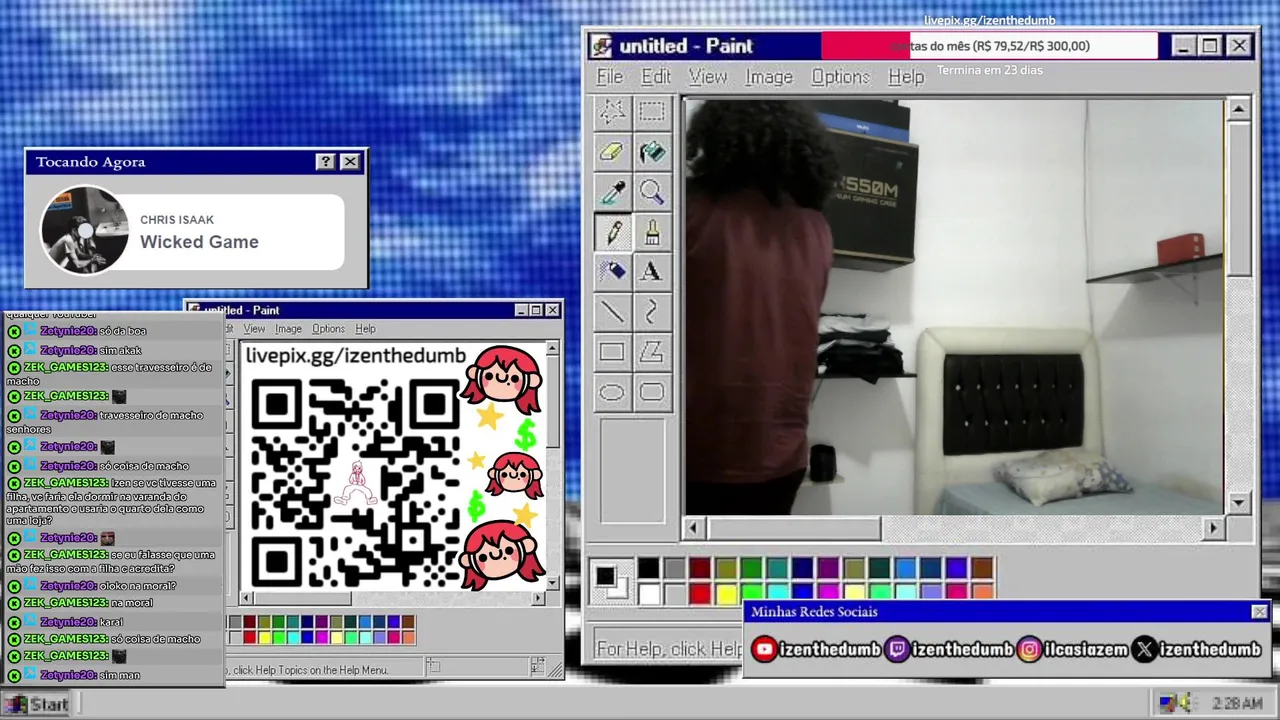Open Image menu in small Paint window
This screenshot has width=1280, height=720.
288,329
